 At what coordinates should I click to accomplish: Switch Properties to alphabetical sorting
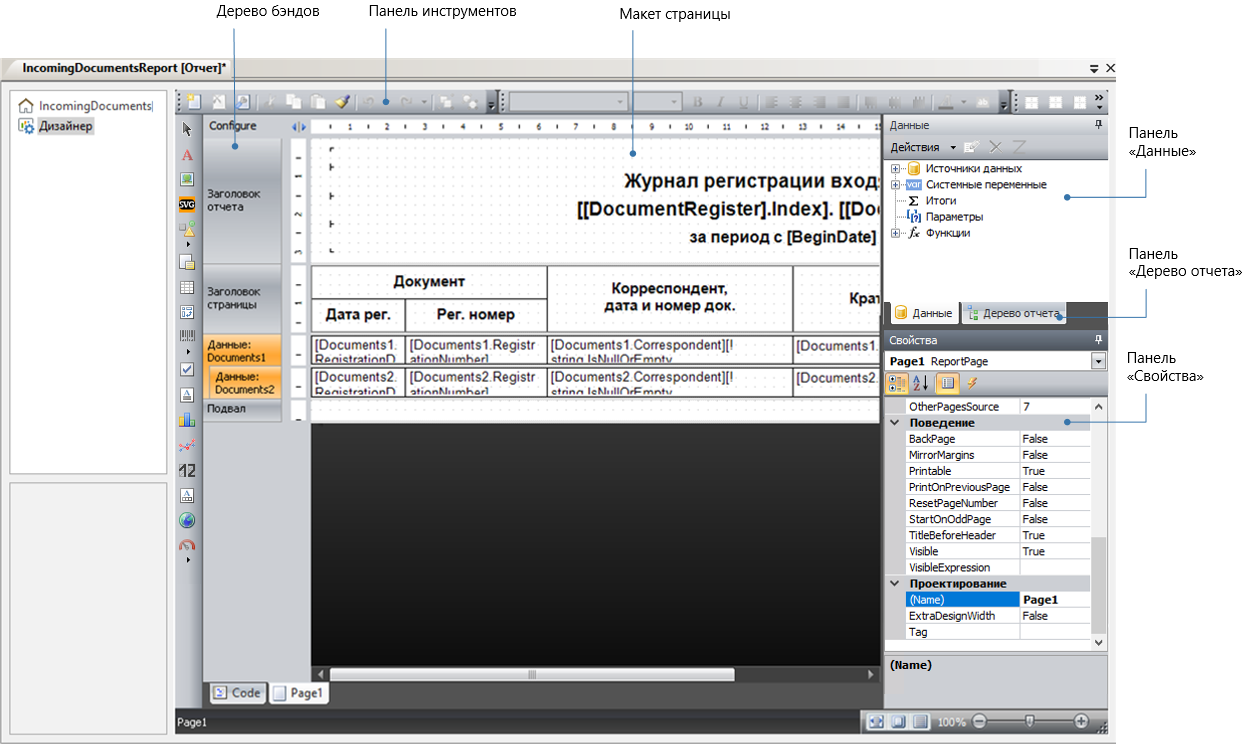pyautogui.click(x=922, y=383)
